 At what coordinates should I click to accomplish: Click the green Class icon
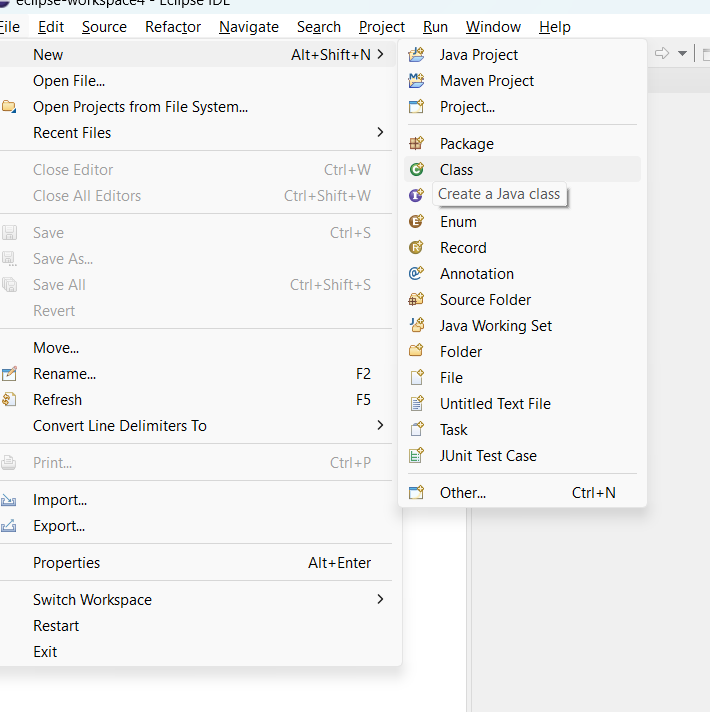point(416,169)
